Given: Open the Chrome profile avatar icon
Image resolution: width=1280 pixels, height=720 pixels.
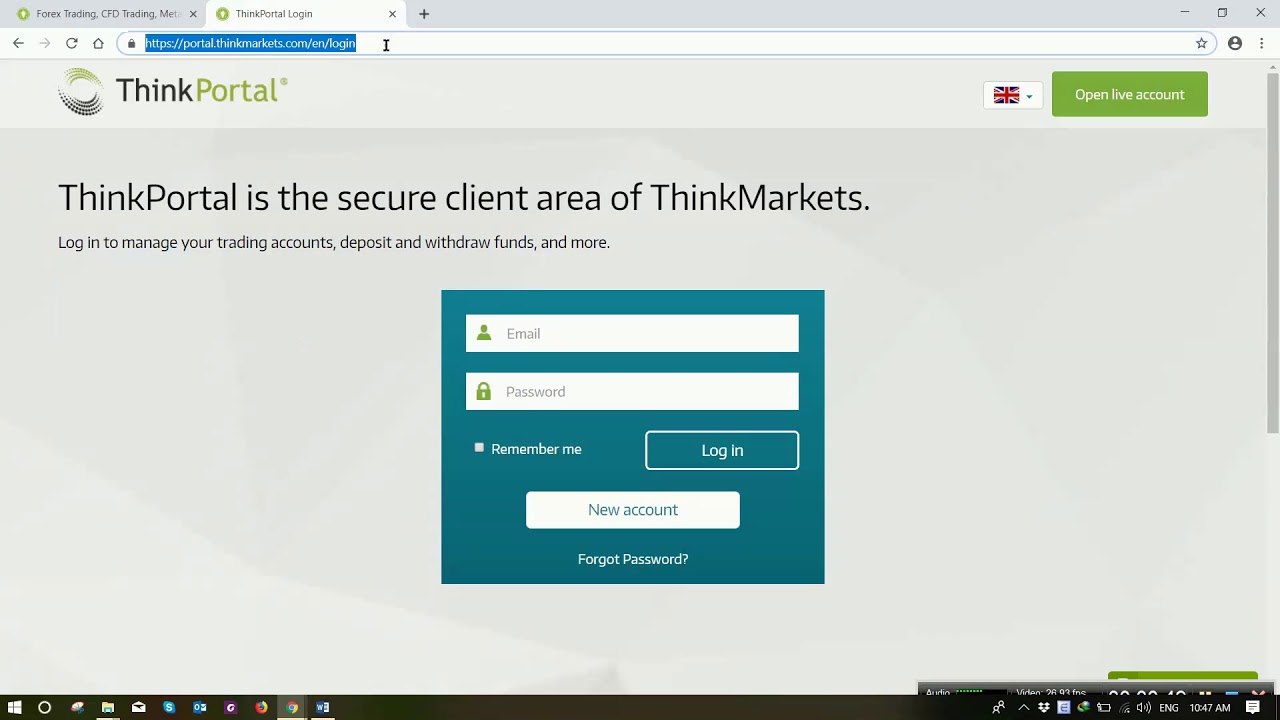Looking at the screenshot, I should click(1235, 43).
